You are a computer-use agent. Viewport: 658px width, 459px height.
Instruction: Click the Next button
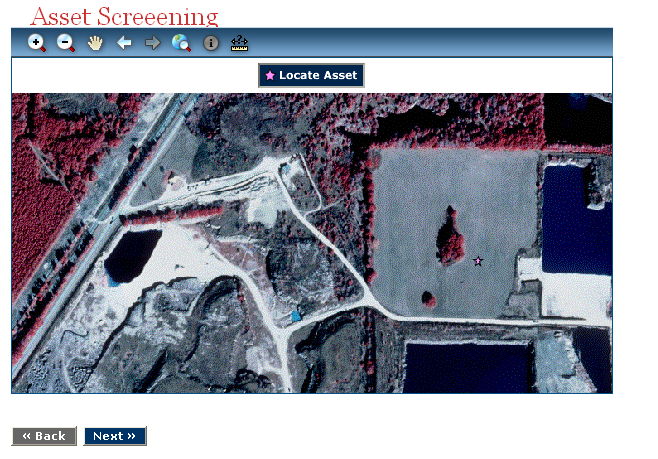pos(115,436)
